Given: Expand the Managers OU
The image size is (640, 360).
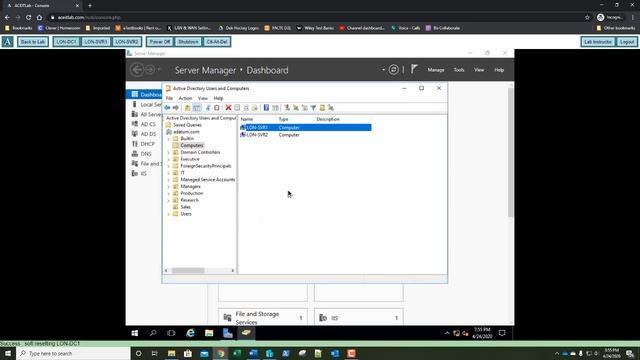Looking at the screenshot, I should [x=169, y=187].
